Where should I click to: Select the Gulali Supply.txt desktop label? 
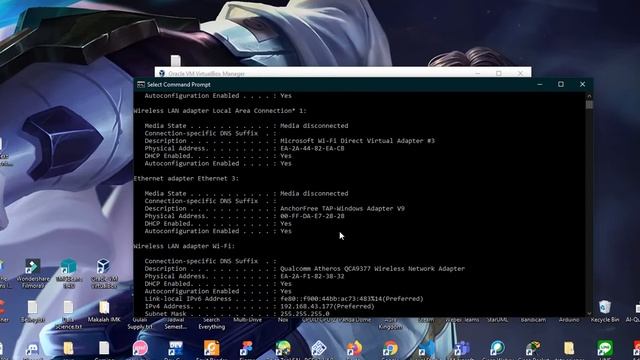point(140,323)
